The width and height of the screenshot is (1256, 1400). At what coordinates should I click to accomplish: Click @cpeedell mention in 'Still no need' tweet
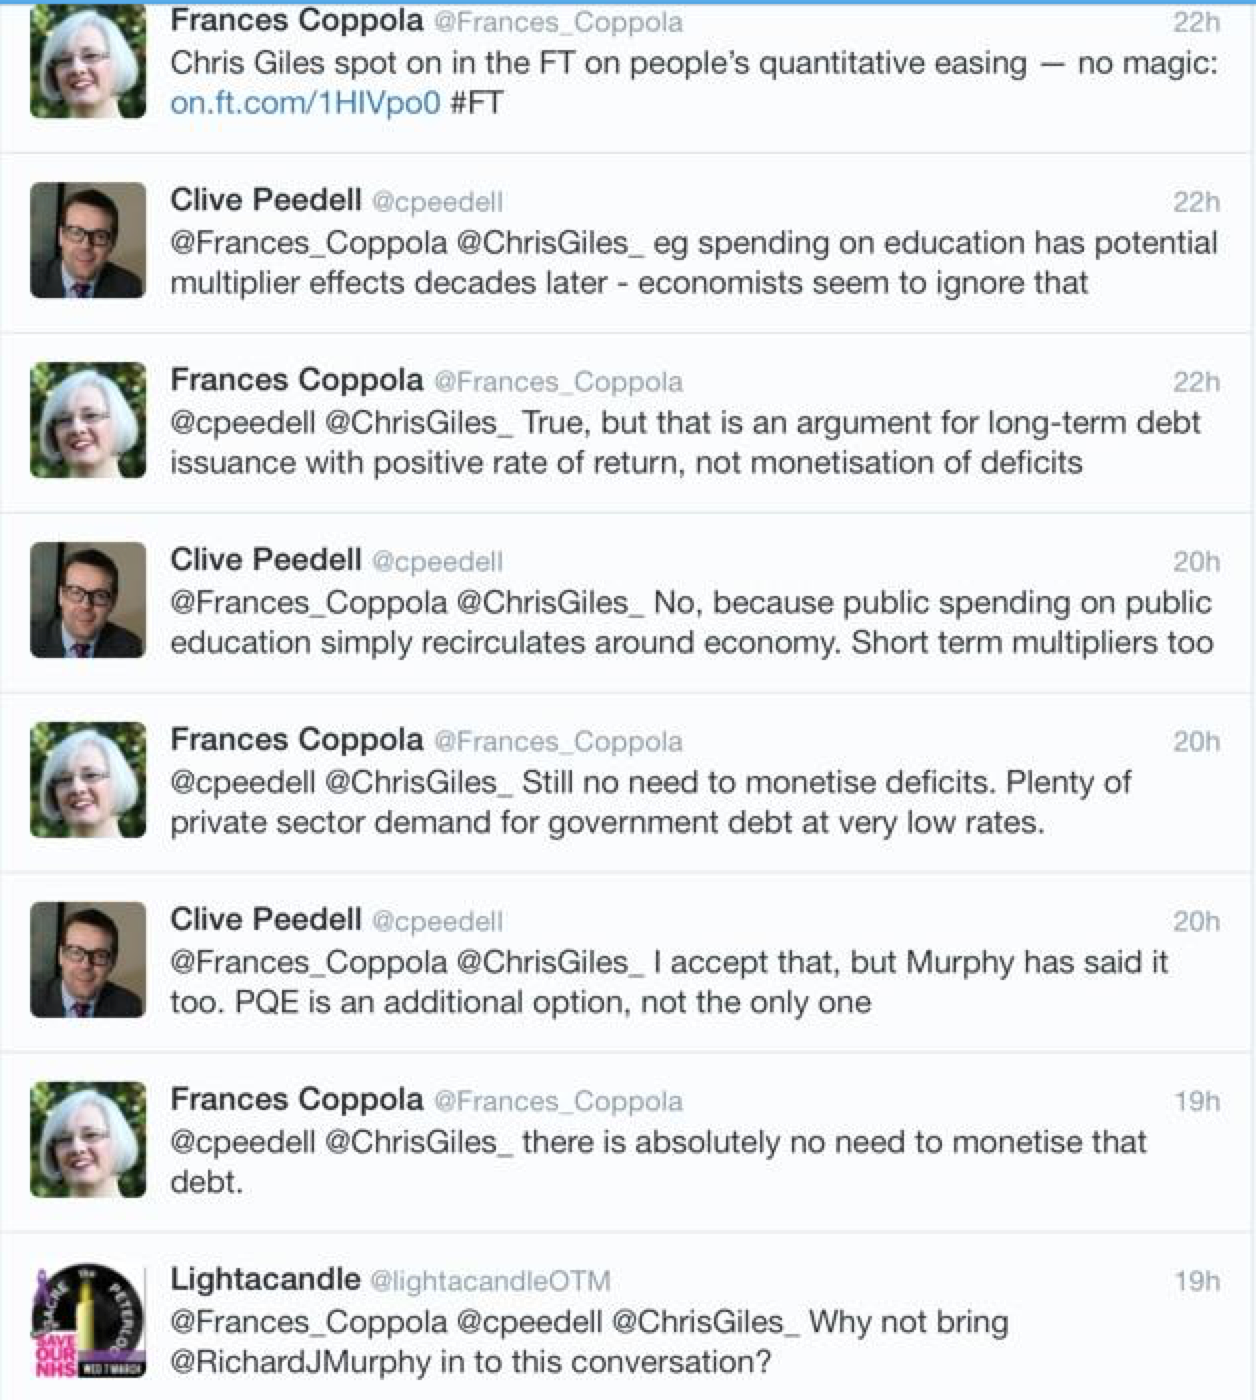(x=243, y=782)
